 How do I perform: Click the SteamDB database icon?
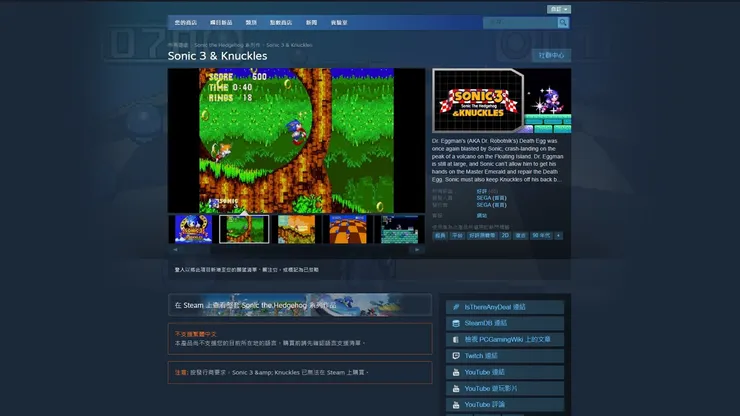456,323
